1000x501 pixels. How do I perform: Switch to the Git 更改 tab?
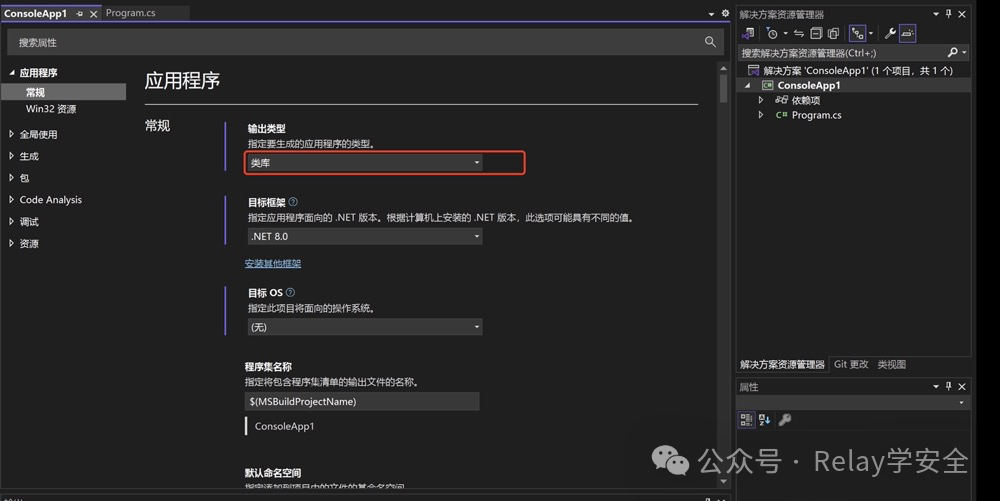(851, 365)
